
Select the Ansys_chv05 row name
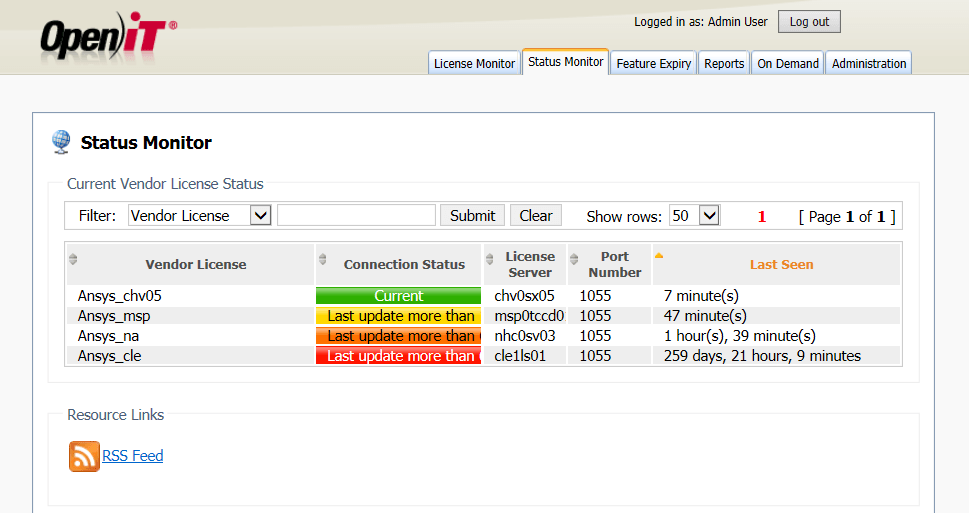[119, 296]
